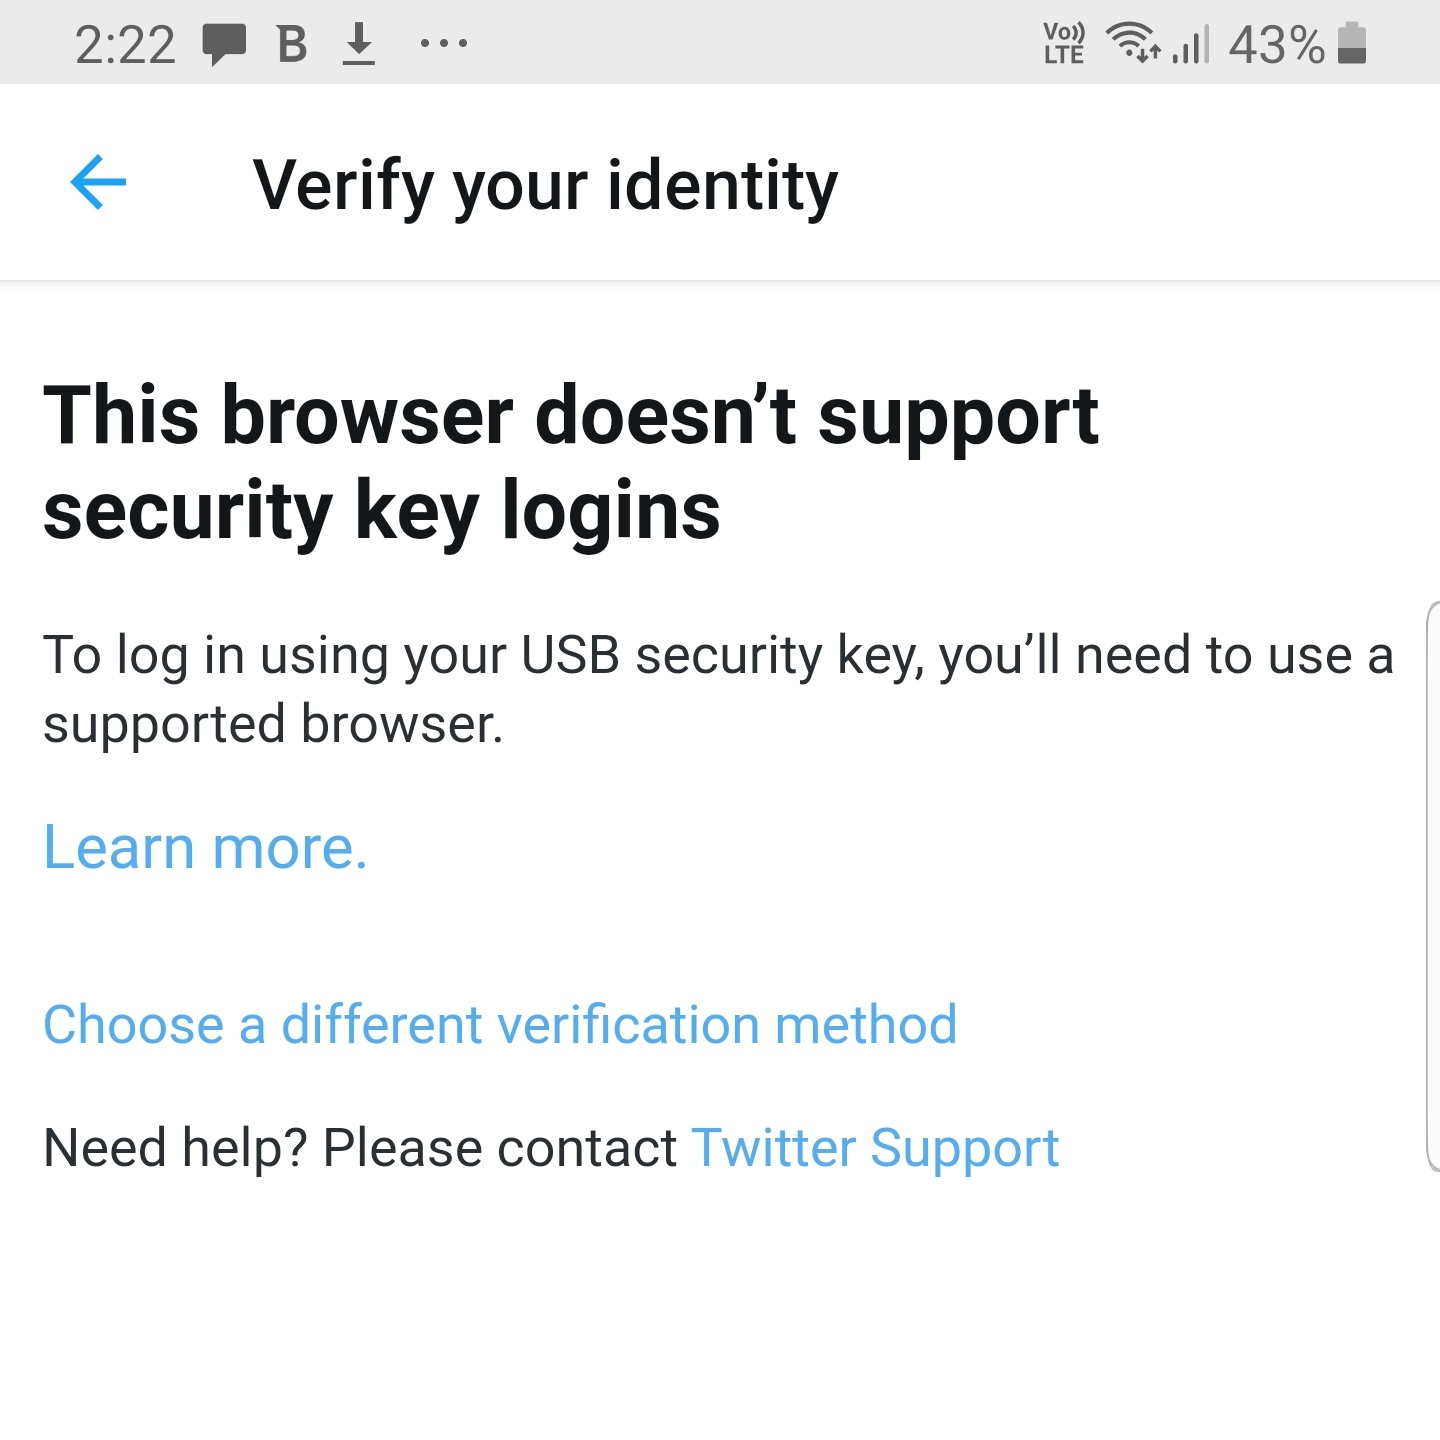Tap the 2:22 clock in status bar
The height and width of the screenshot is (1440, 1440).
tap(125, 45)
